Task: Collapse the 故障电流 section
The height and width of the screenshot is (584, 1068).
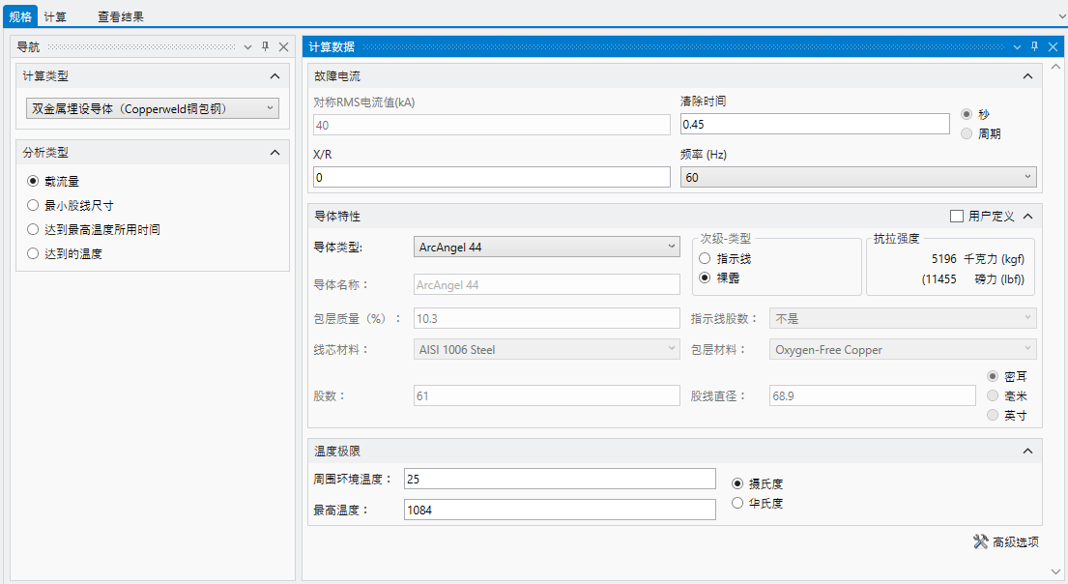Action: (1027, 77)
